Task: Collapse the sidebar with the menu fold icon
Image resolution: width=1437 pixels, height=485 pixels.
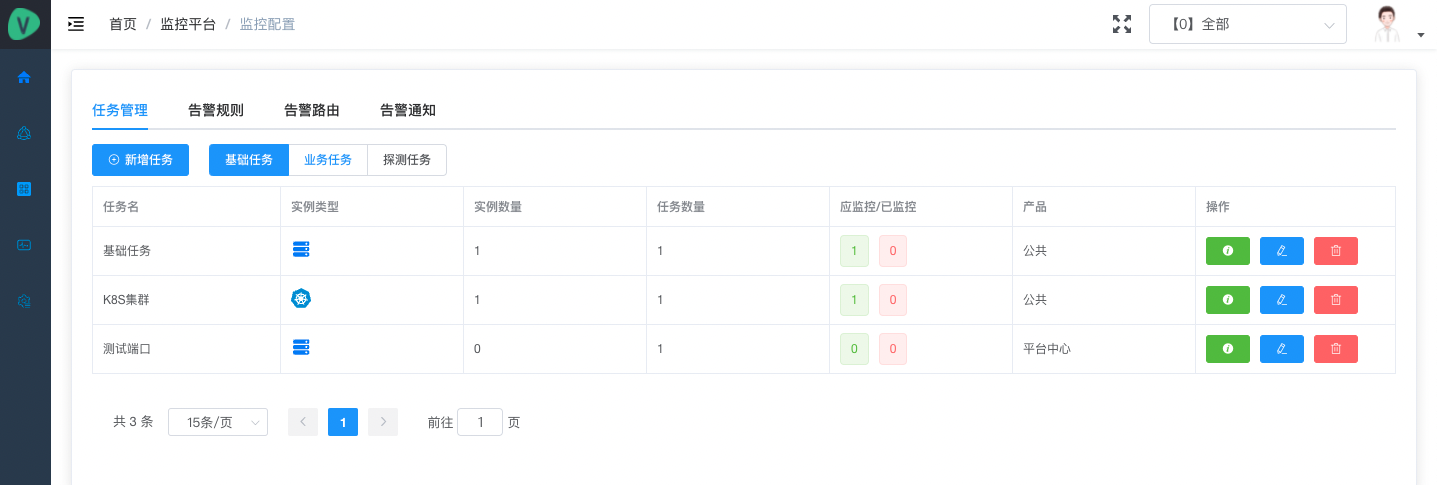Action: 76,24
